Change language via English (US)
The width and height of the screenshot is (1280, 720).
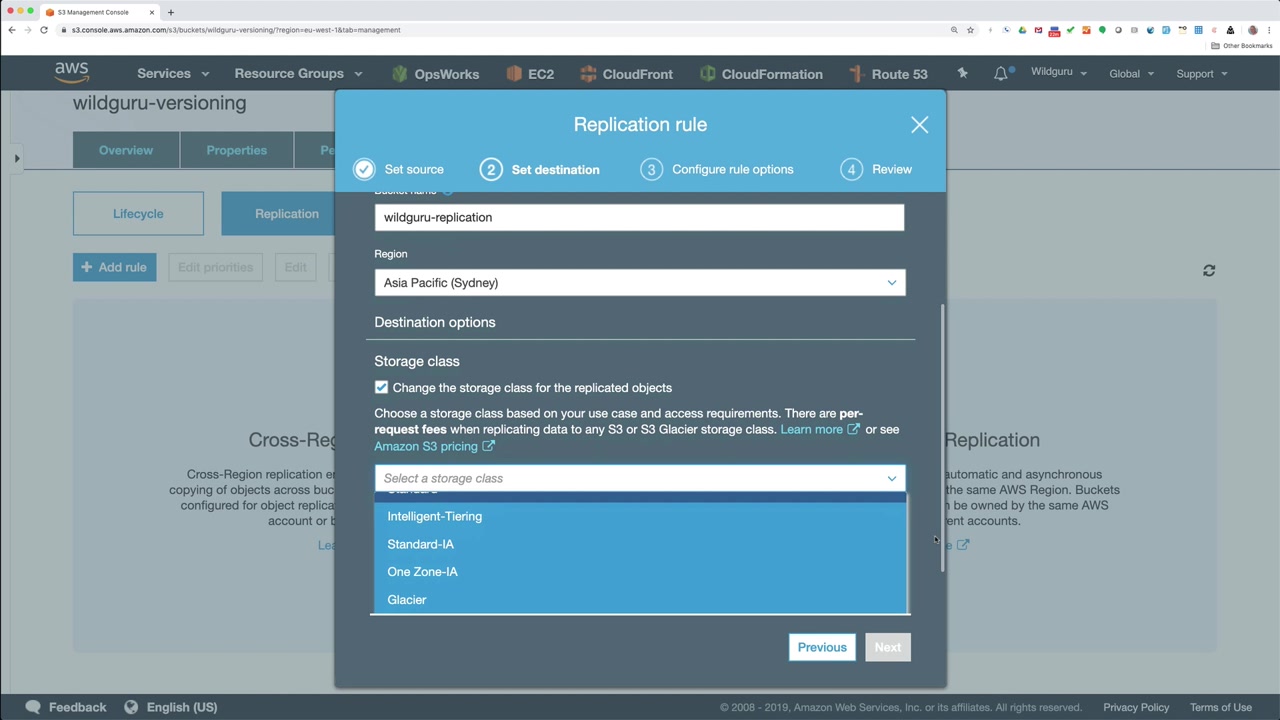pos(171,707)
